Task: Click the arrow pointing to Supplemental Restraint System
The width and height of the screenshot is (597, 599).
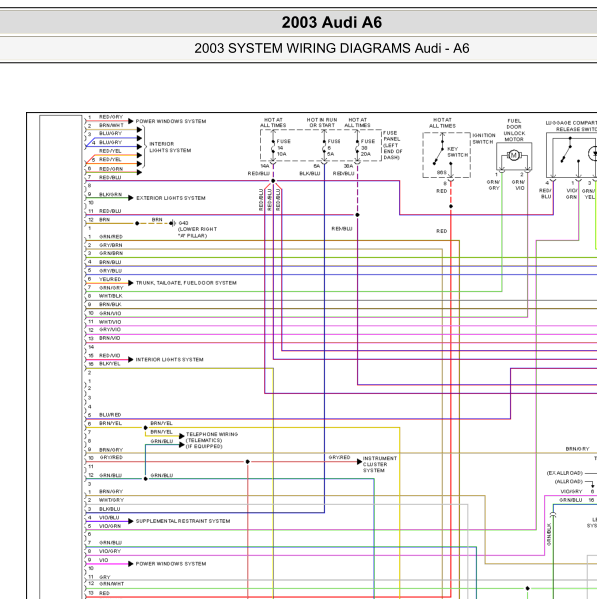Action: (131, 521)
